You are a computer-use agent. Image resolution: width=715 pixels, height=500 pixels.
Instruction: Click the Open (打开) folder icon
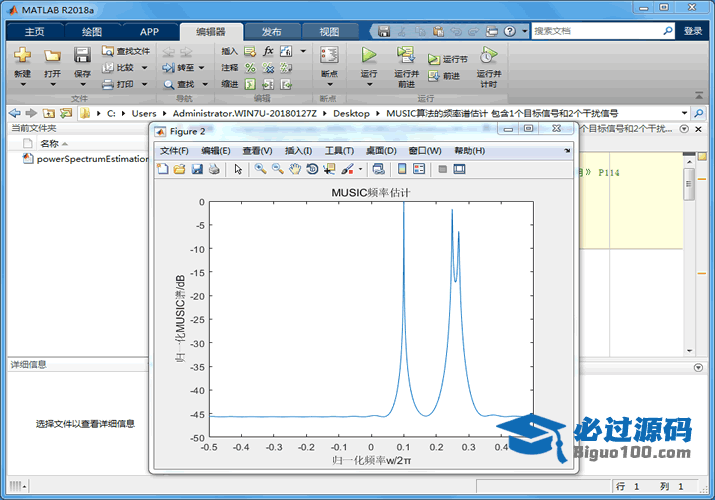(x=52, y=56)
